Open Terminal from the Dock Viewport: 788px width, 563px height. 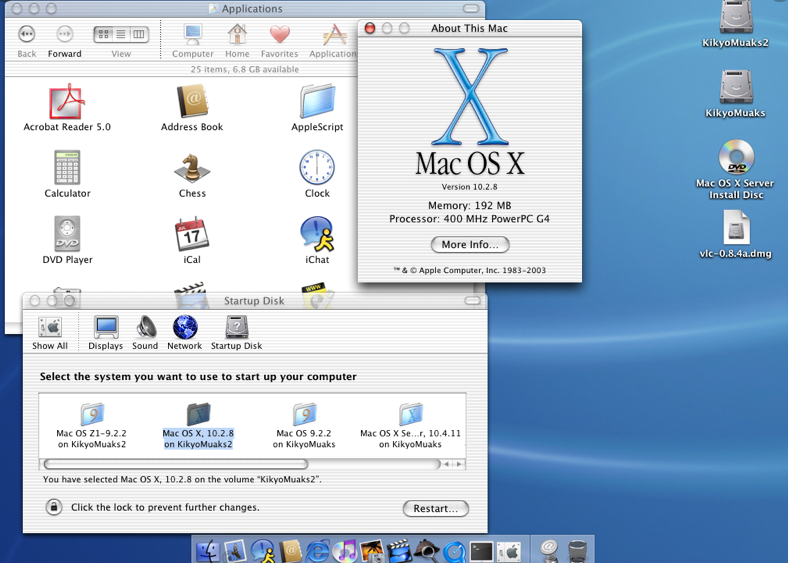click(481, 551)
